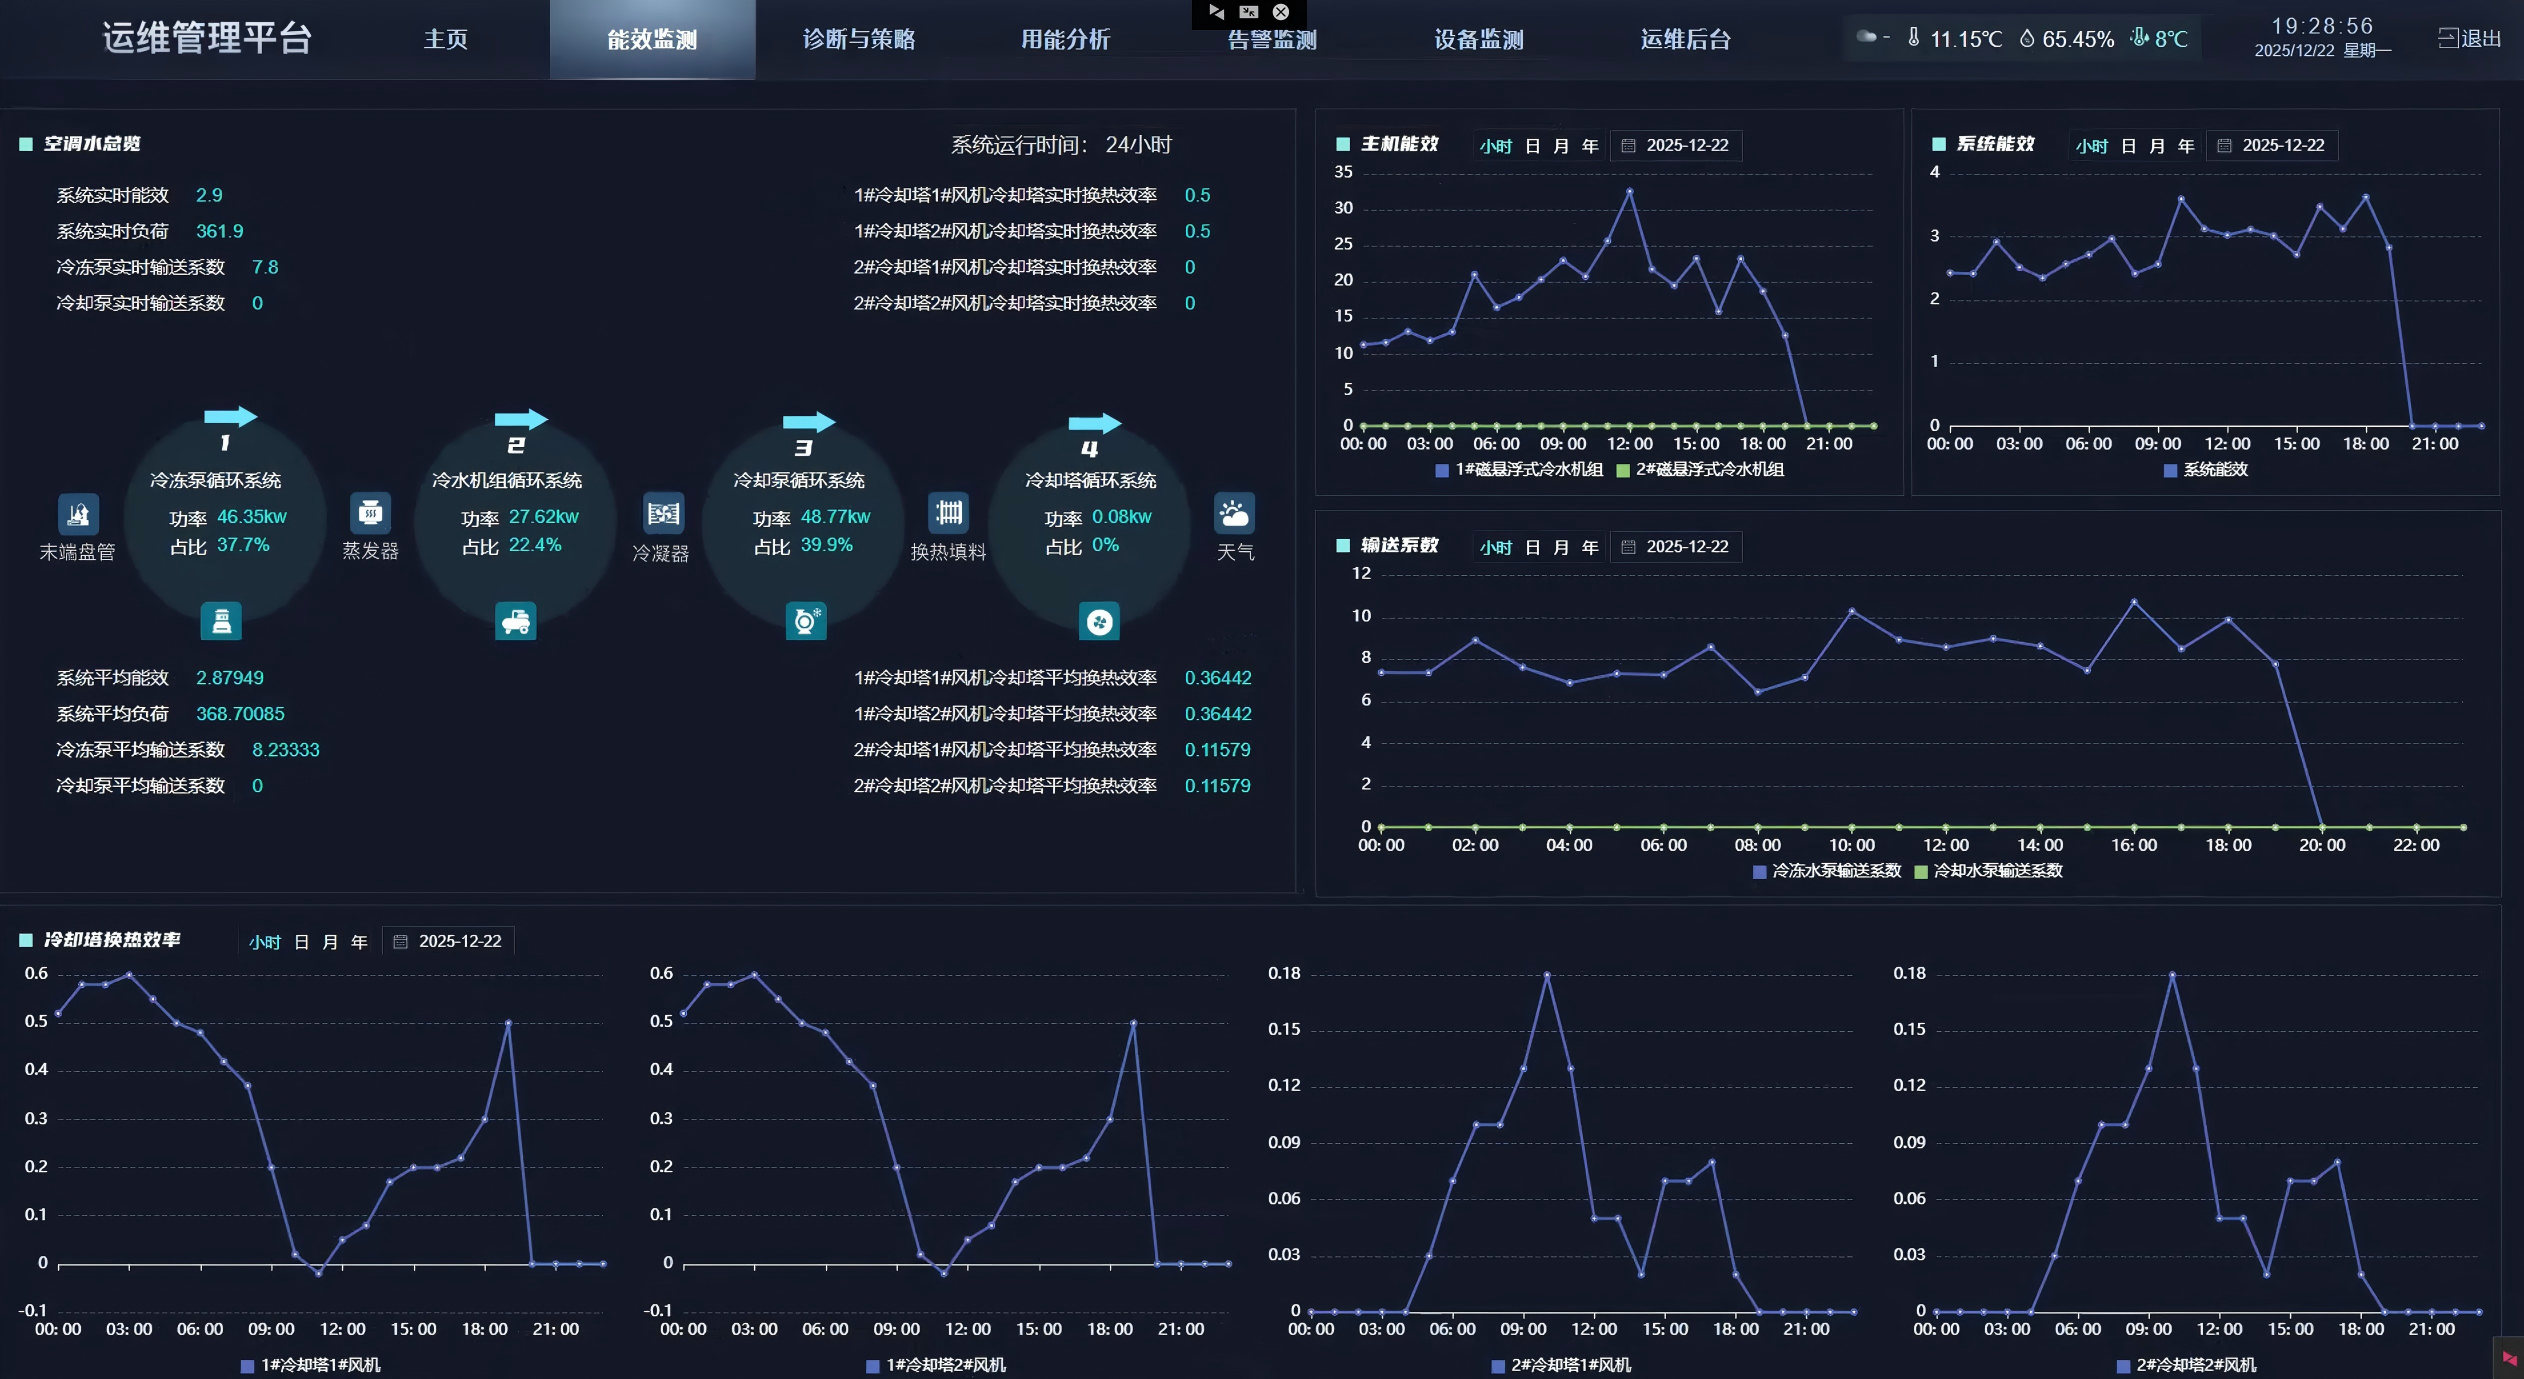Switch to the 诊断与策略 tab

coord(859,40)
